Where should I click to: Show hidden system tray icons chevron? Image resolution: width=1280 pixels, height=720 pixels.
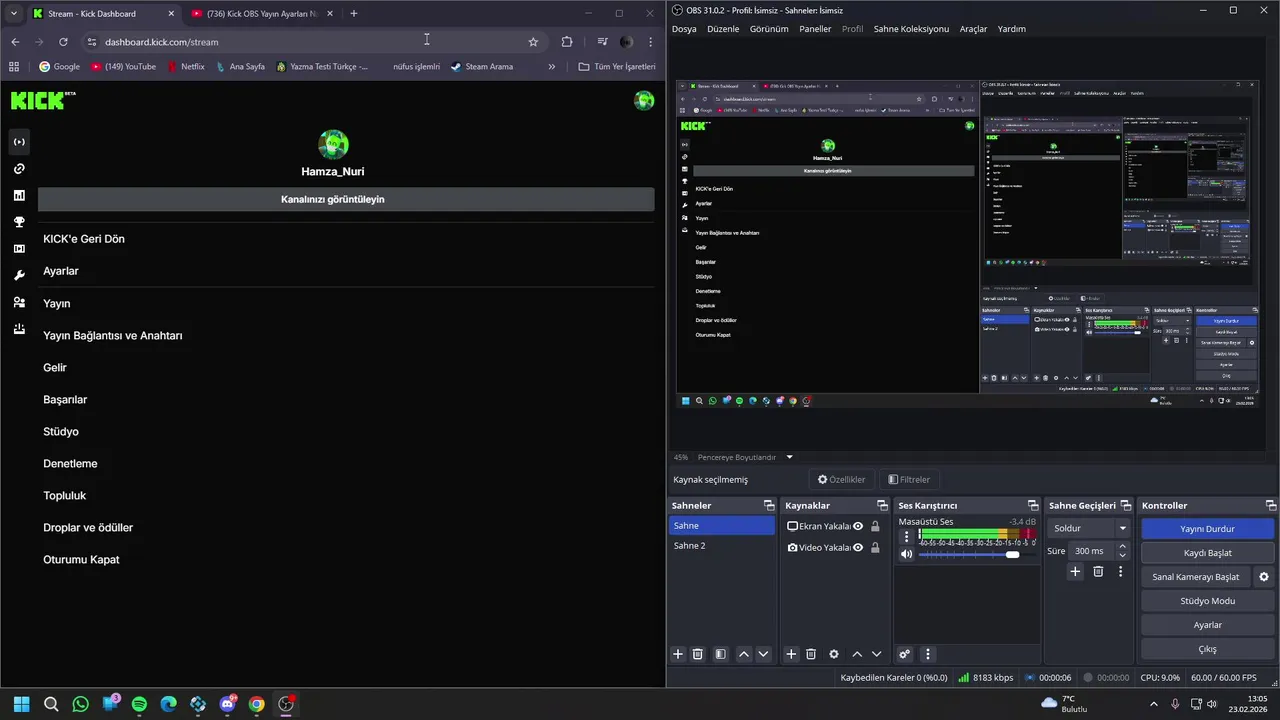pos(1154,704)
